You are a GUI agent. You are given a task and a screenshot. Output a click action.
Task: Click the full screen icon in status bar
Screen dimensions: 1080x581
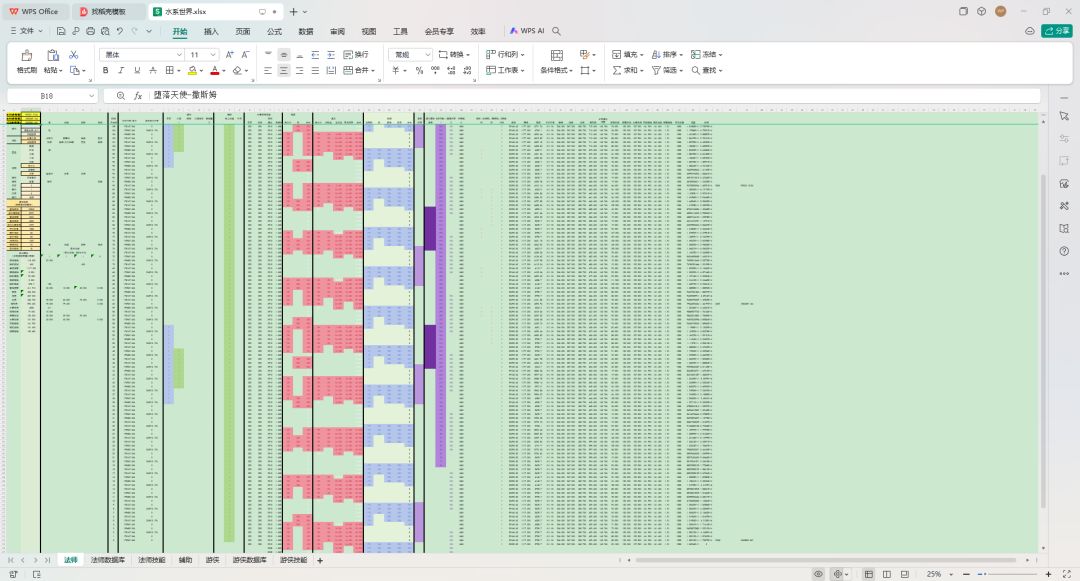[x=1067, y=573]
